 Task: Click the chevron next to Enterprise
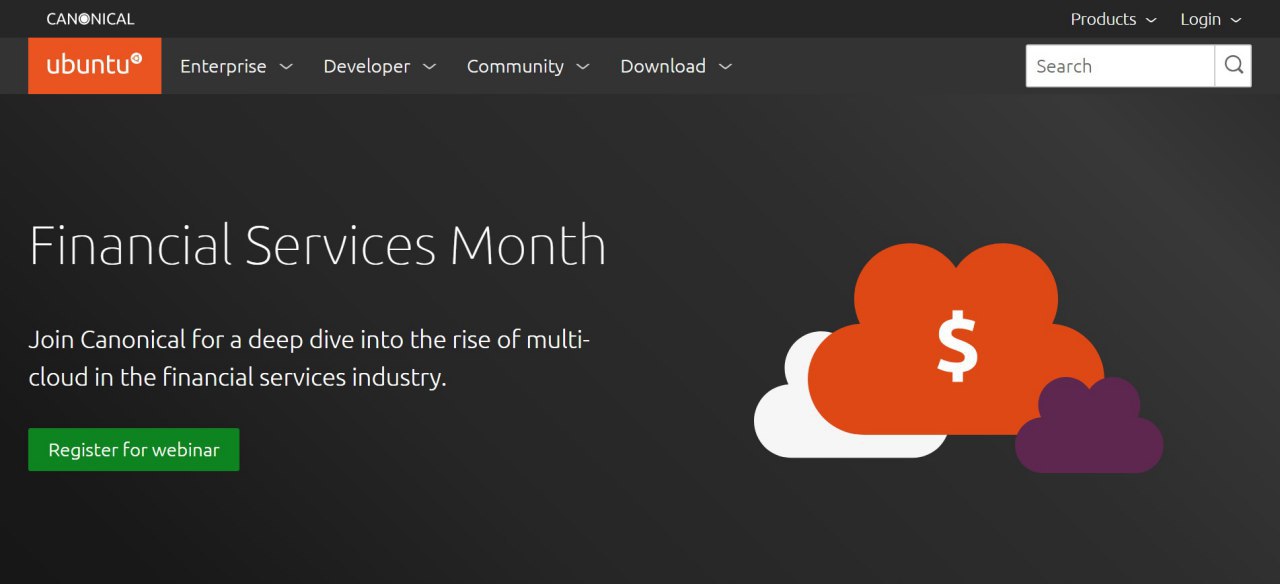pyautogui.click(x=286, y=67)
